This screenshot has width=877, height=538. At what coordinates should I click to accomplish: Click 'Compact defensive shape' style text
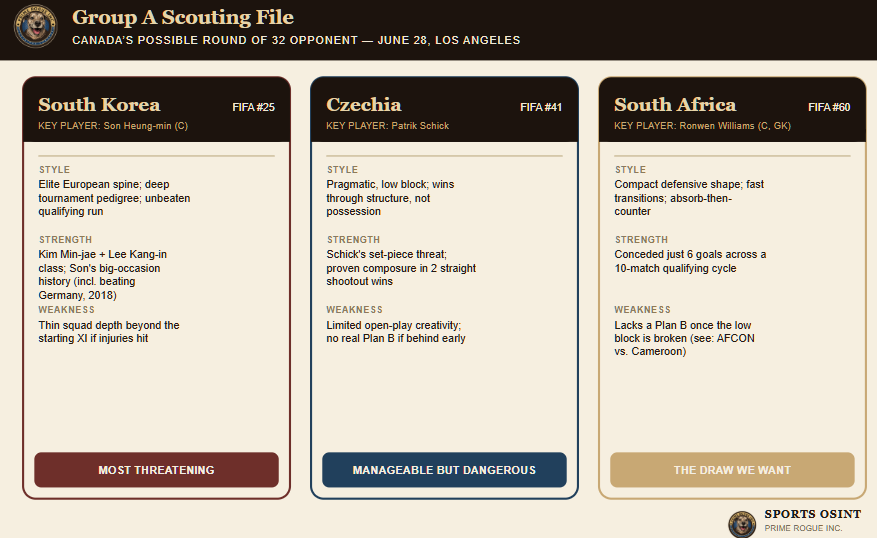[x=689, y=198]
